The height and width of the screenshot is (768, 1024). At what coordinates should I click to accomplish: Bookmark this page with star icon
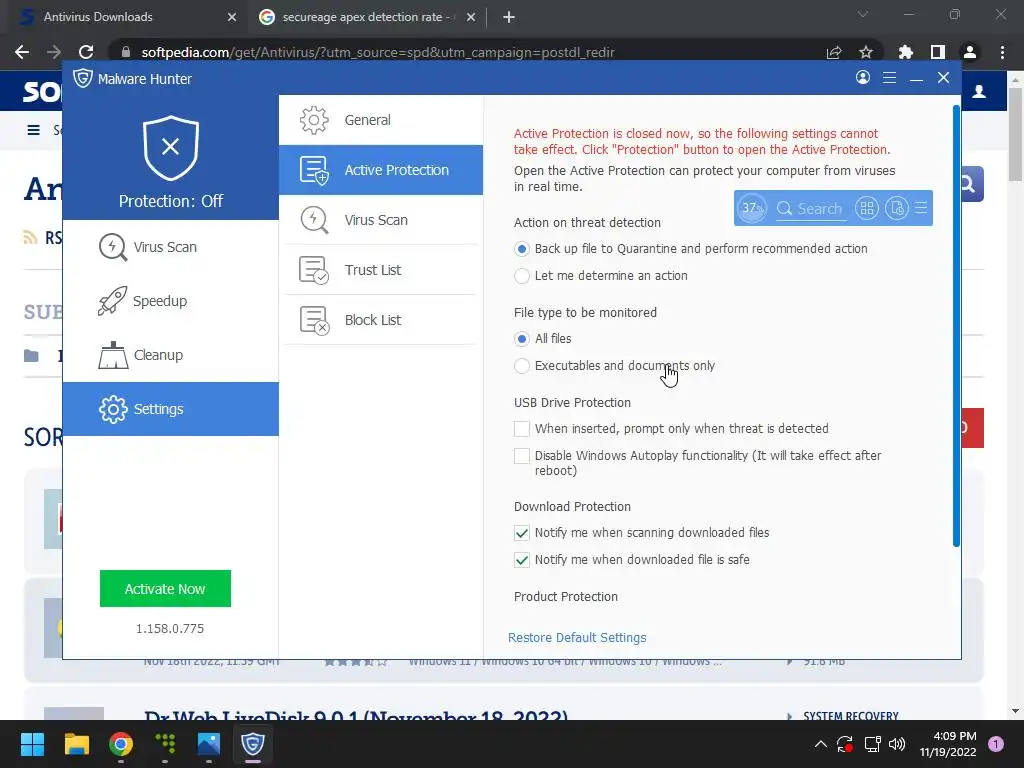[x=865, y=52]
